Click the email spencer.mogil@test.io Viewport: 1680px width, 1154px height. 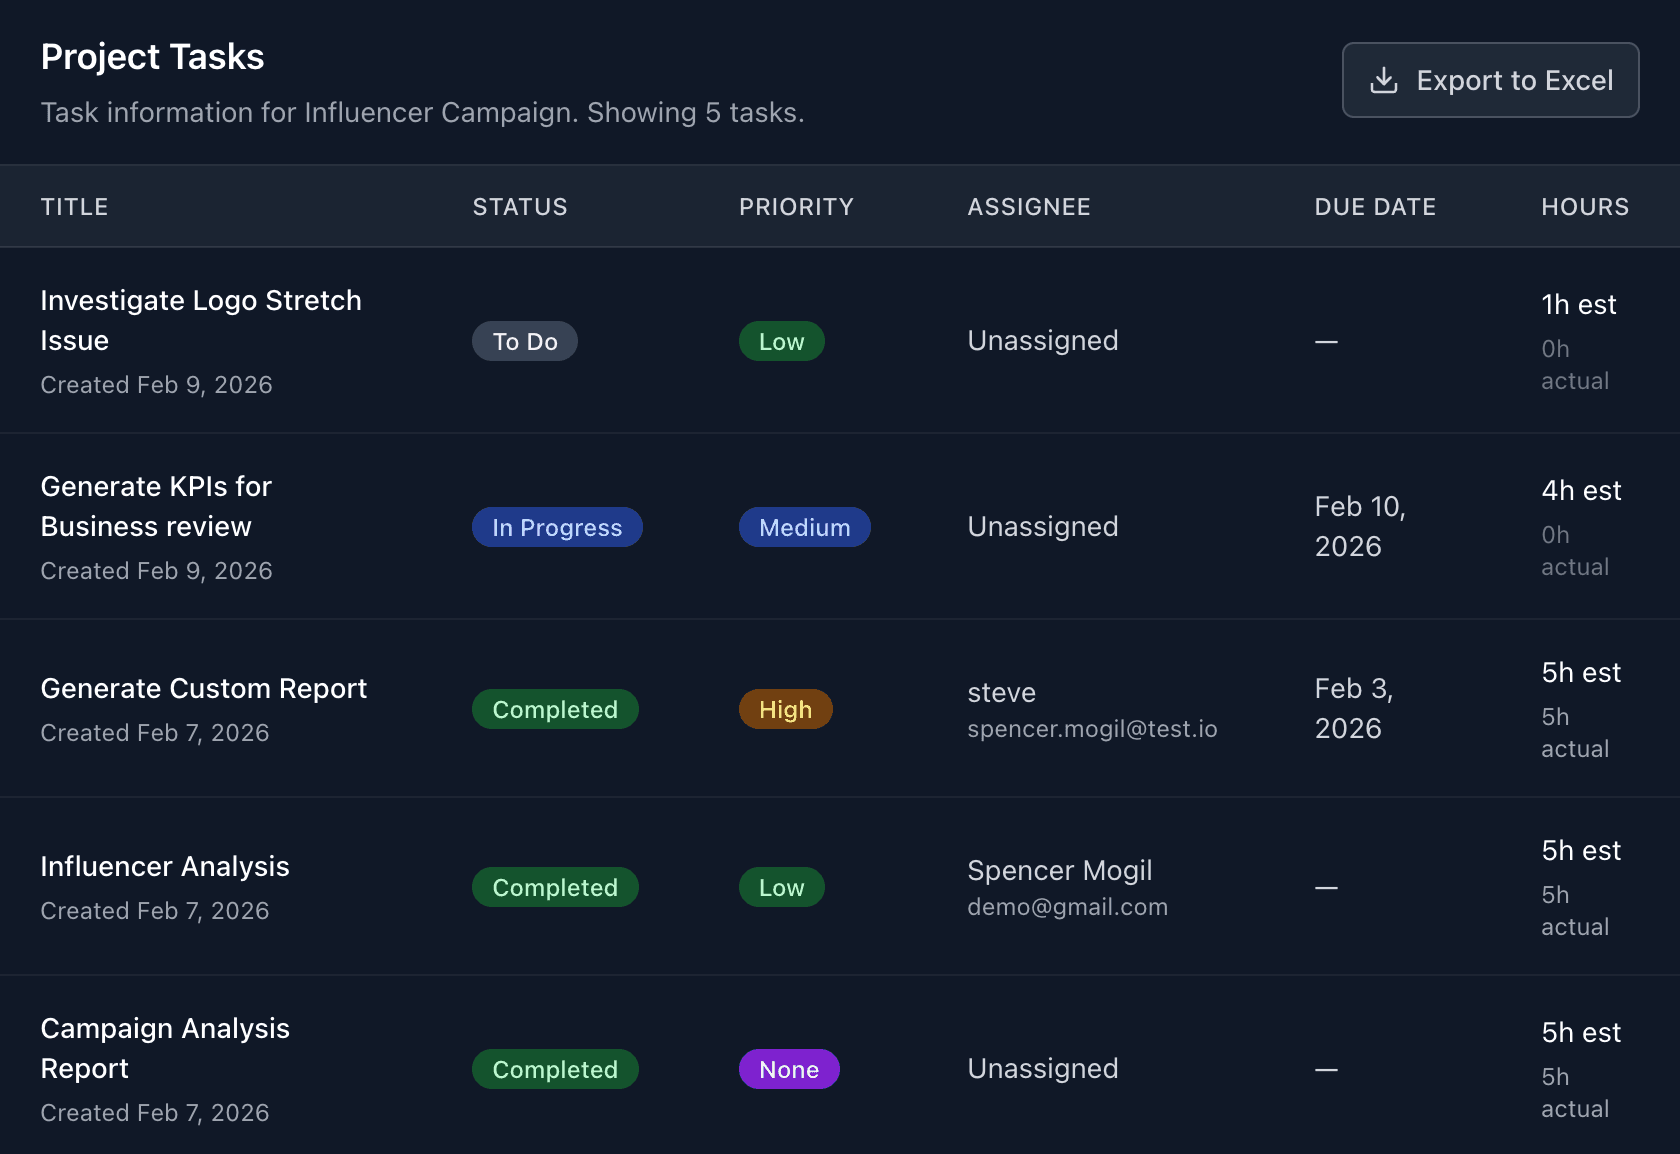coord(1092,729)
